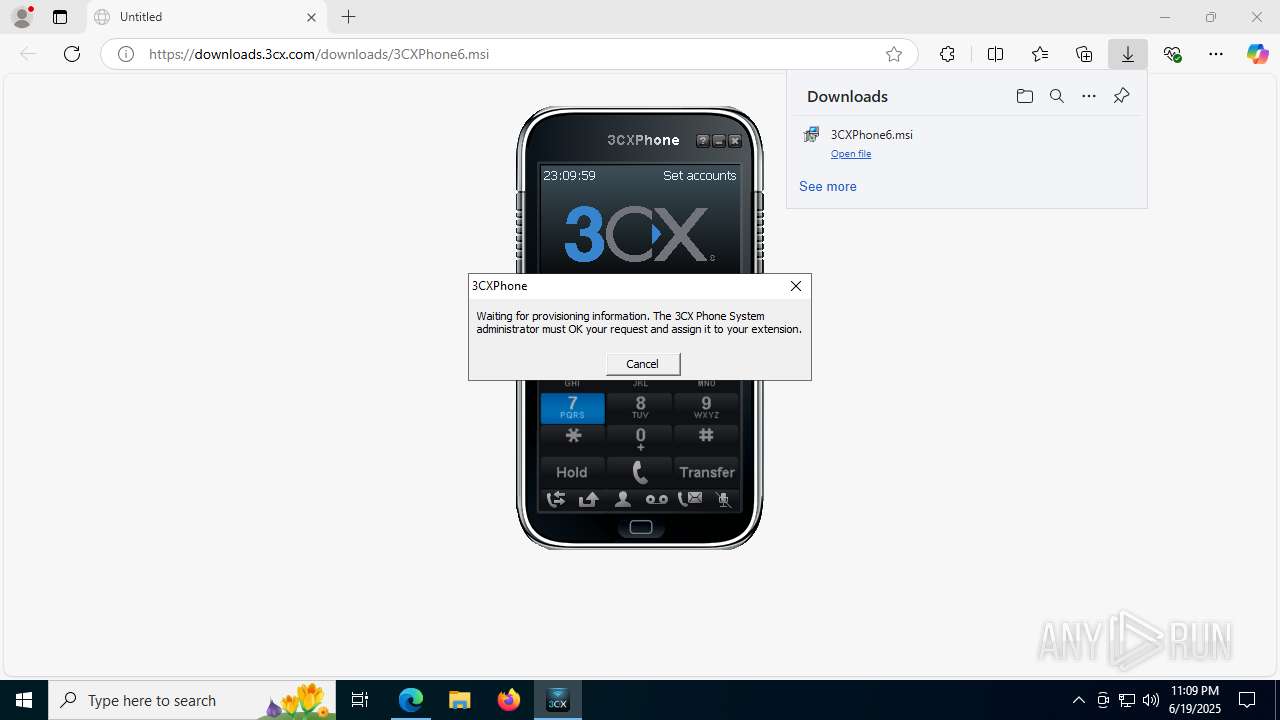Click the green call handset button
Screen dimensions: 1280x720
pyautogui.click(x=640, y=472)
